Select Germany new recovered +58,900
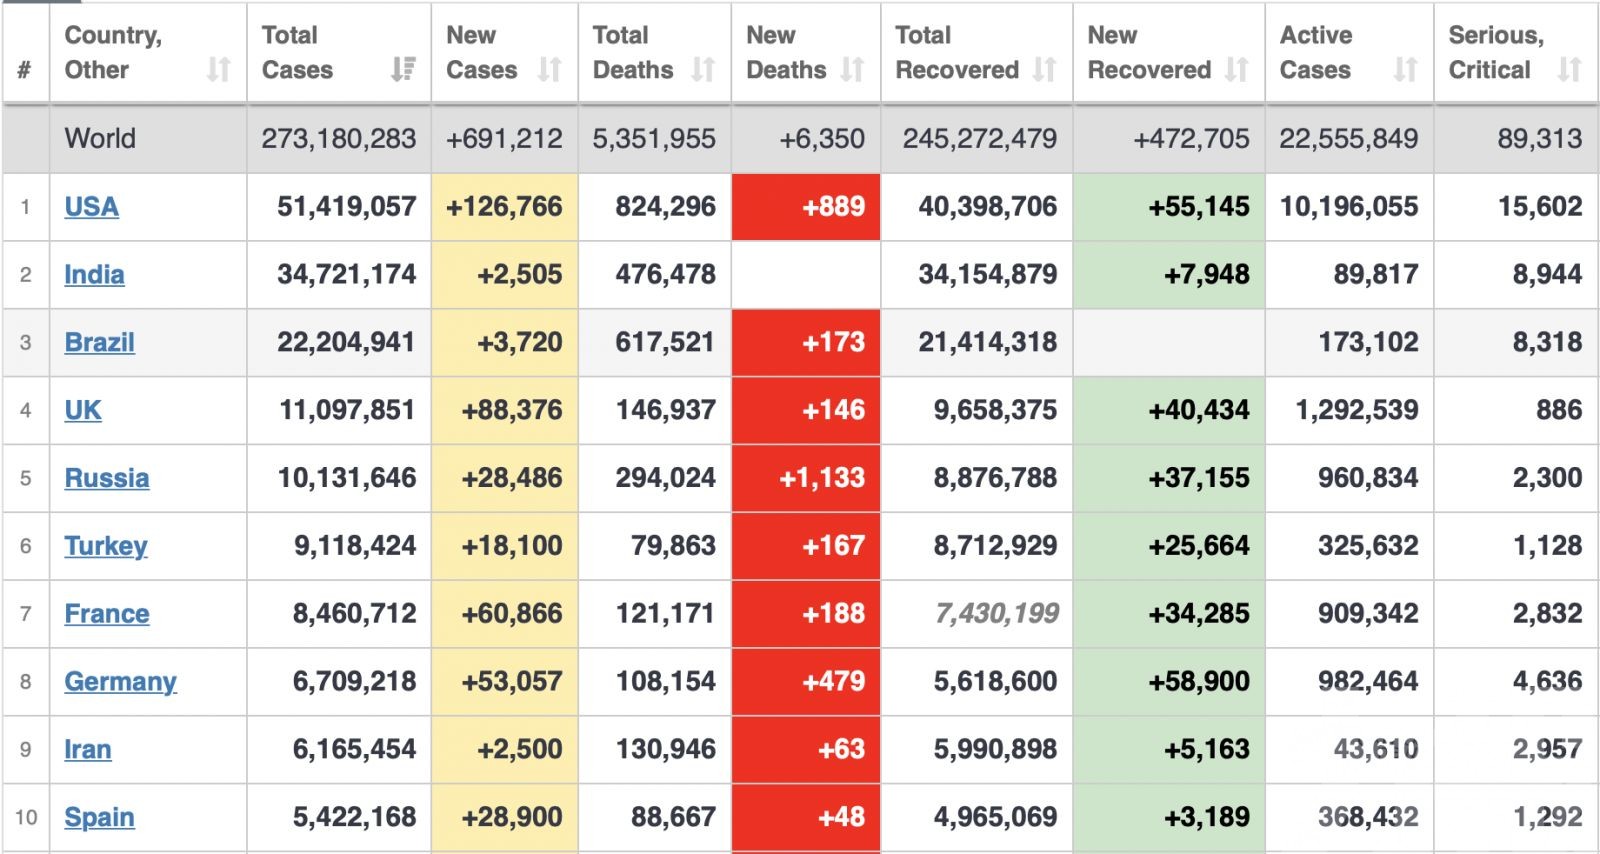The image size is (1600, 854). click(1199, 682)
